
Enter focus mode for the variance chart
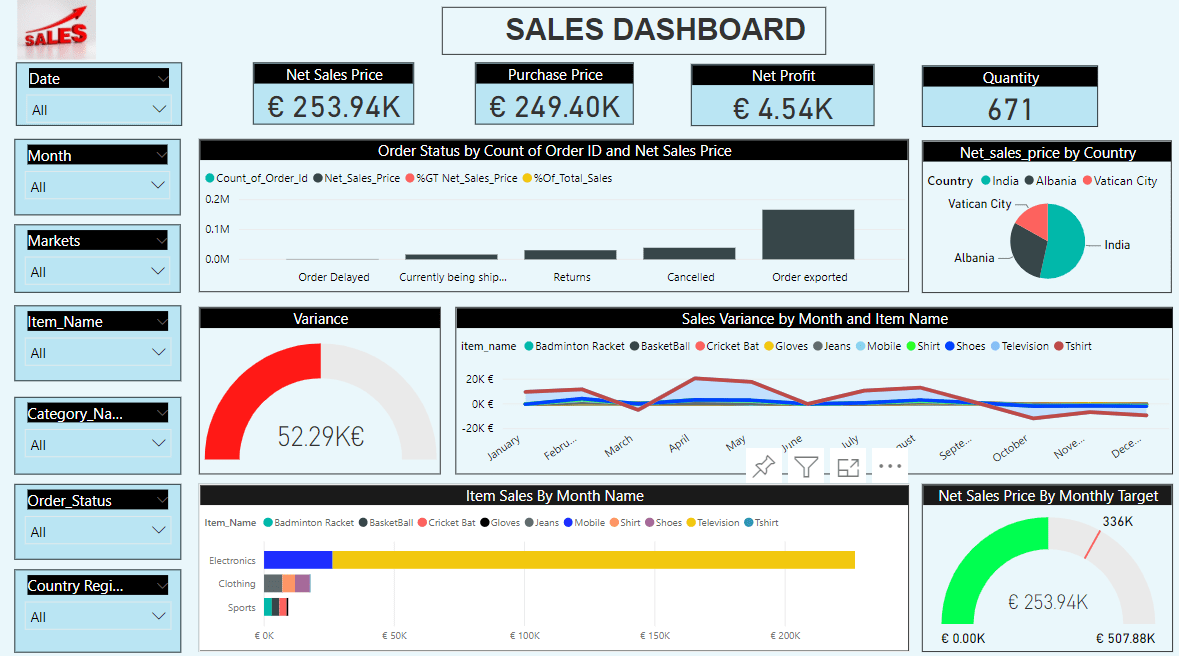point(848,467)
